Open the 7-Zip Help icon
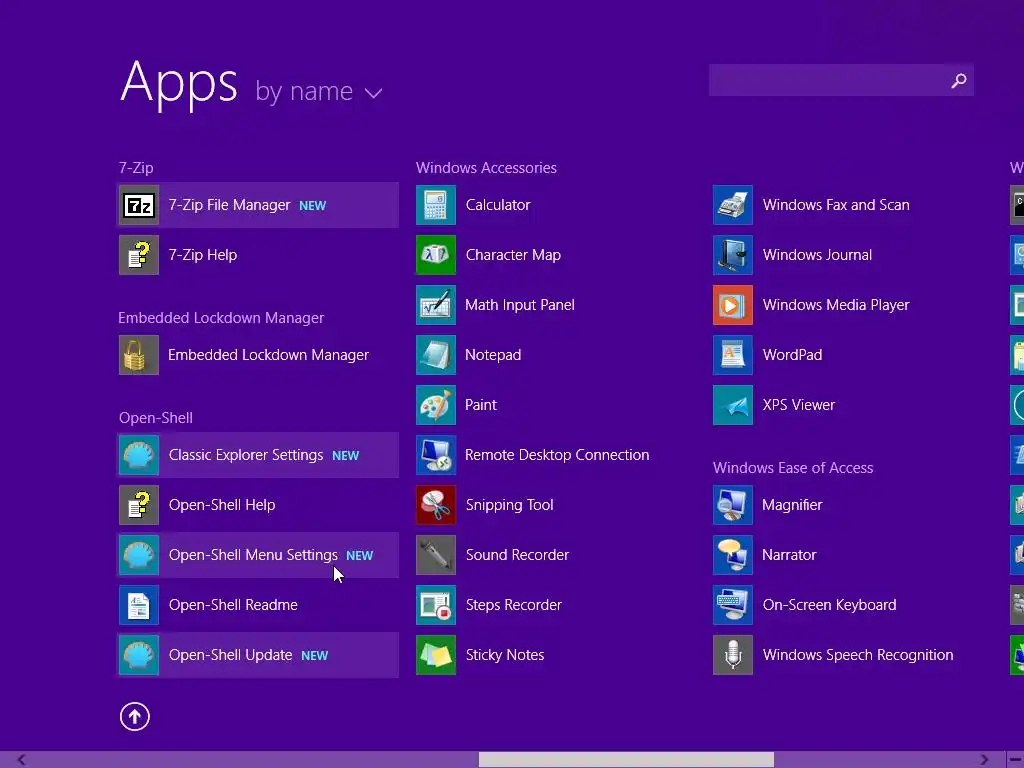 138,255
